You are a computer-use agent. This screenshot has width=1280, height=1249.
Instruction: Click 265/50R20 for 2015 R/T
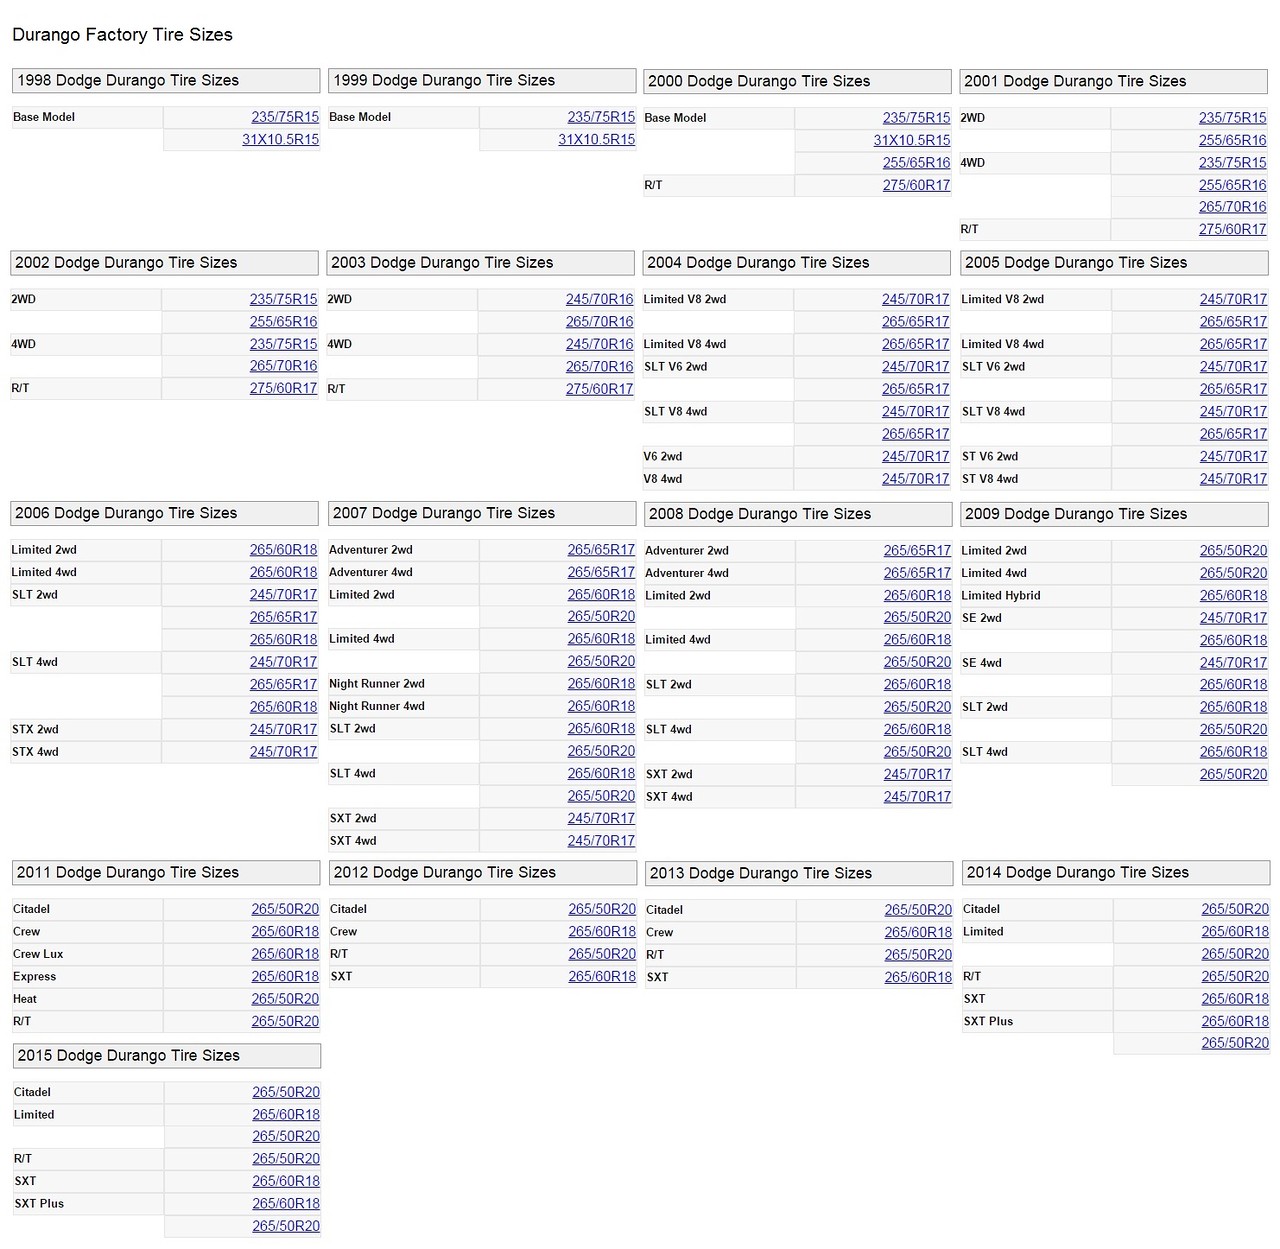pos(286,1159)
